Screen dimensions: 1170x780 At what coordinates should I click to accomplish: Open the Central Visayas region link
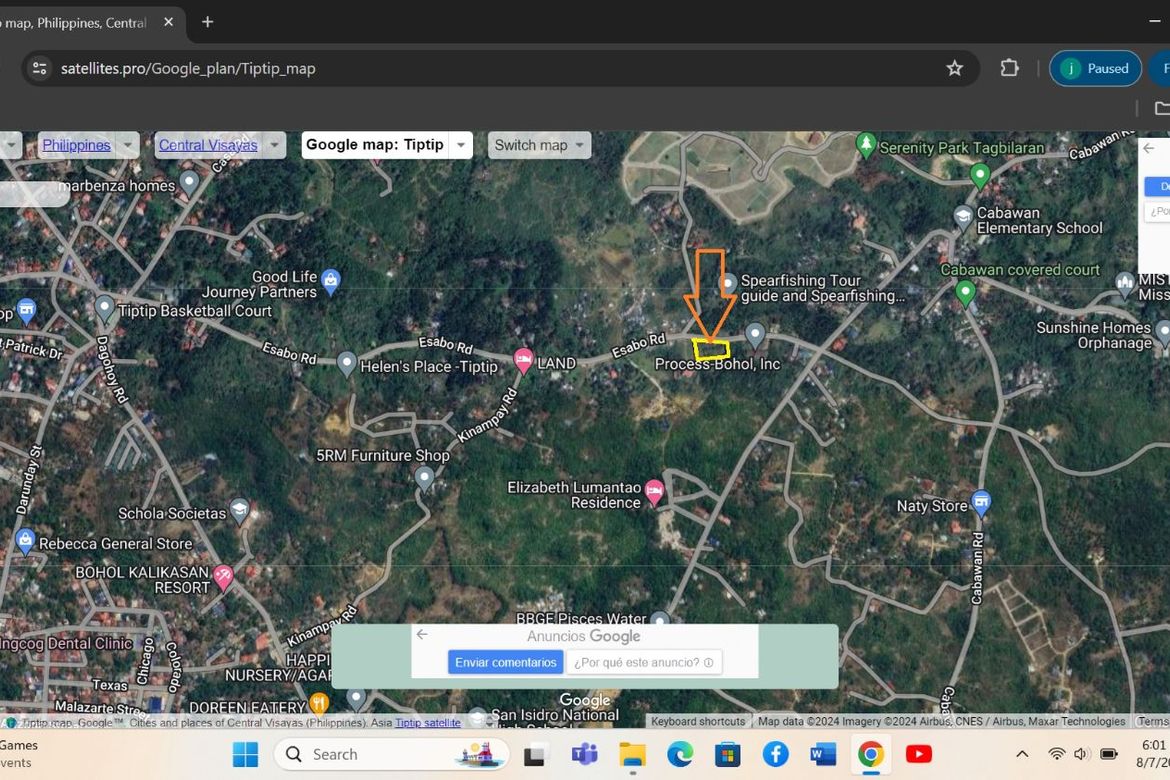pyautogui.click(x=208, y=145)
